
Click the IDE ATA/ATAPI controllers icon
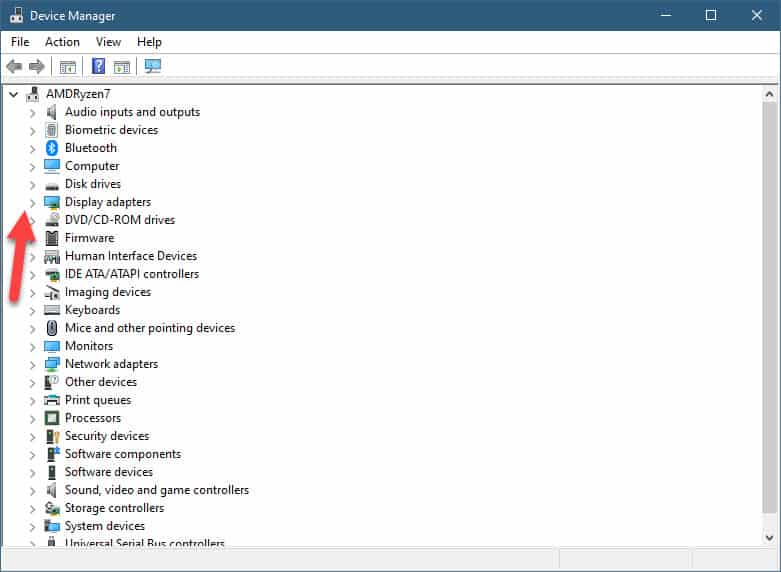point(52,275)
